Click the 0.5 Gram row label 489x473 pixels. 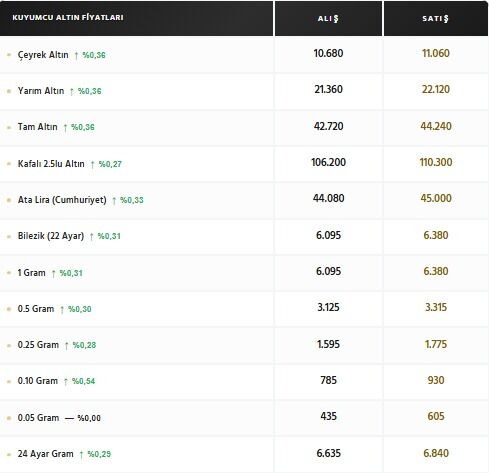36,309
